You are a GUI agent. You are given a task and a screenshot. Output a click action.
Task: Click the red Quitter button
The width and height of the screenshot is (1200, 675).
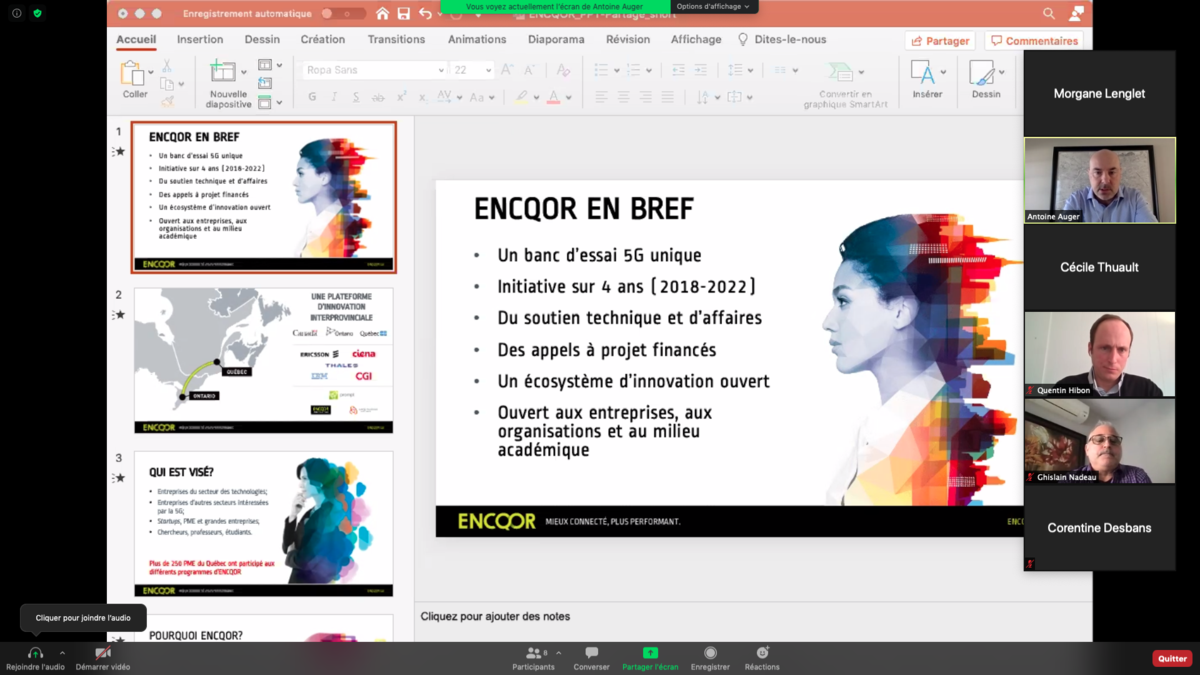[1172, 658]
